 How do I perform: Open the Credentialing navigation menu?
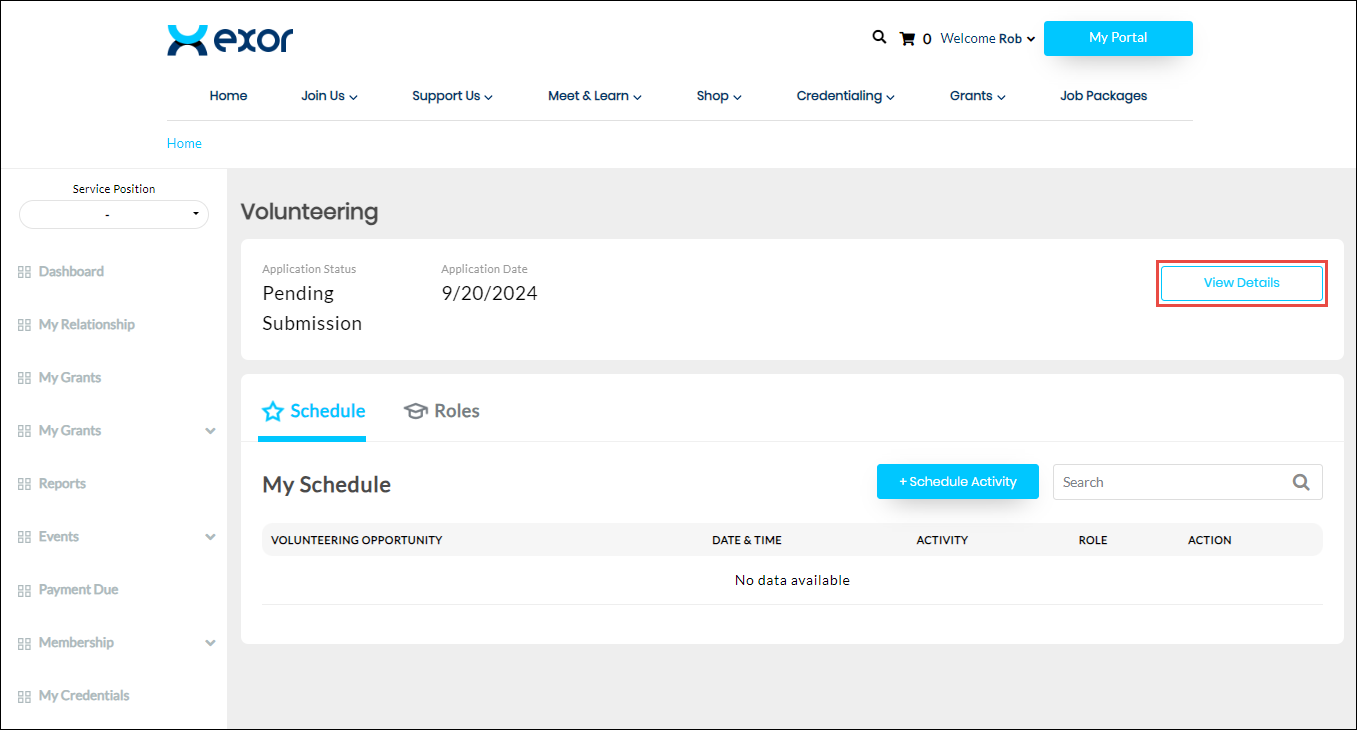click(x=844, y=96)
